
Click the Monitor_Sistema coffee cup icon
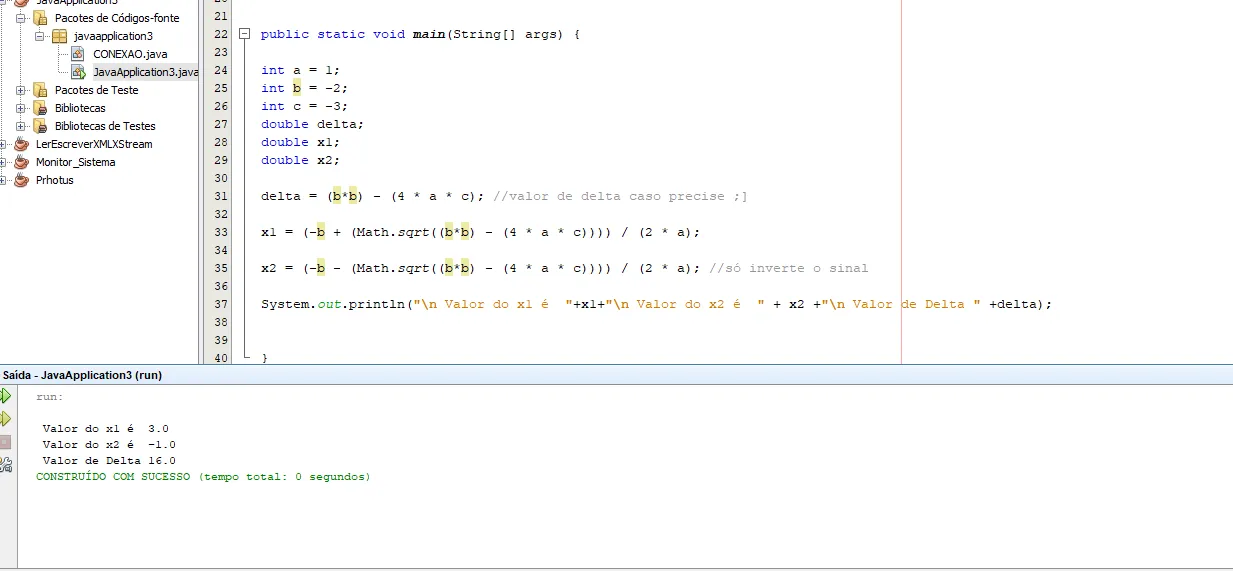pos(22,162)
